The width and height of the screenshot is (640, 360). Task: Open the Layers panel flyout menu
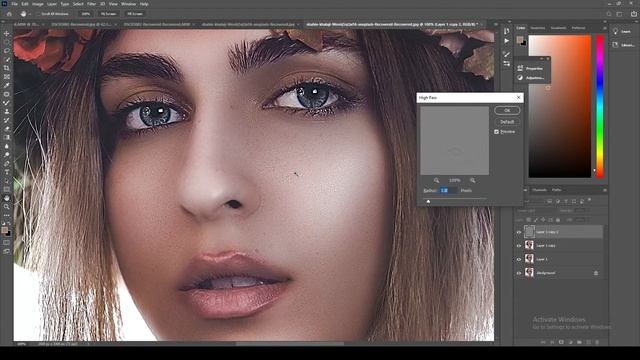tap(604, 190)
